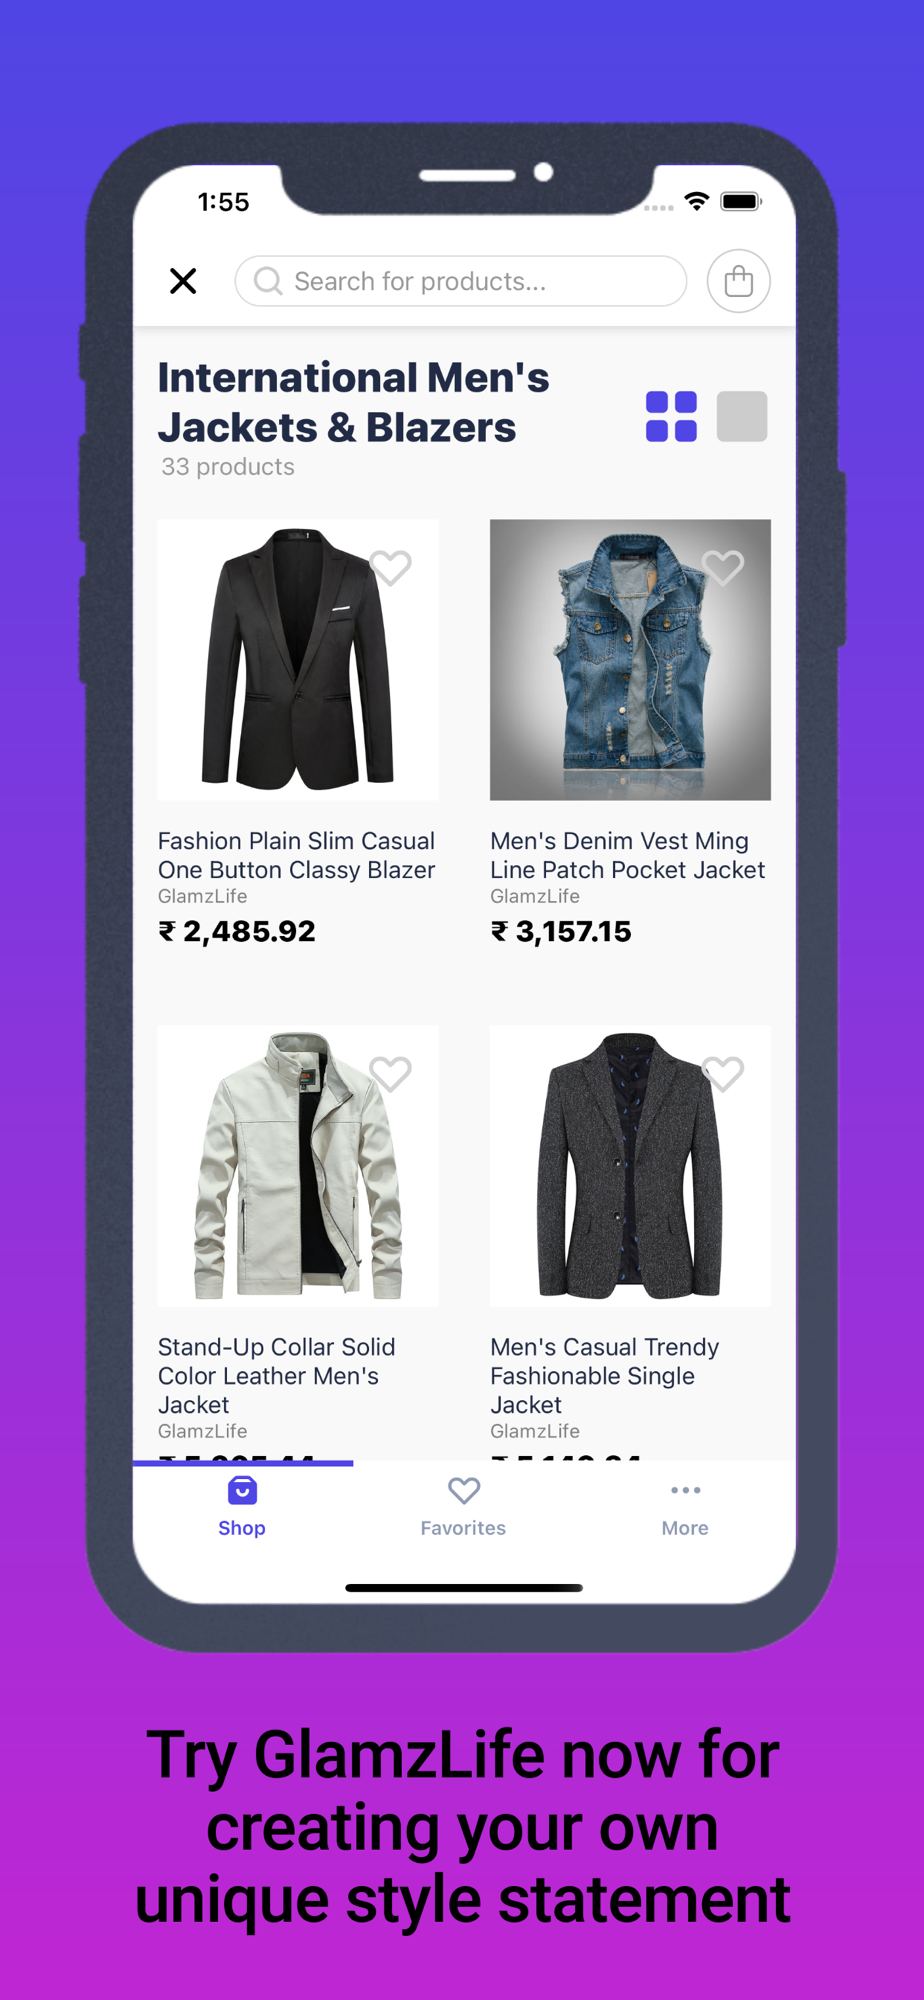This screenshot has width=924, height=2000.
Task: Open black one-button blazer product image
Action: tap(298, 660)
